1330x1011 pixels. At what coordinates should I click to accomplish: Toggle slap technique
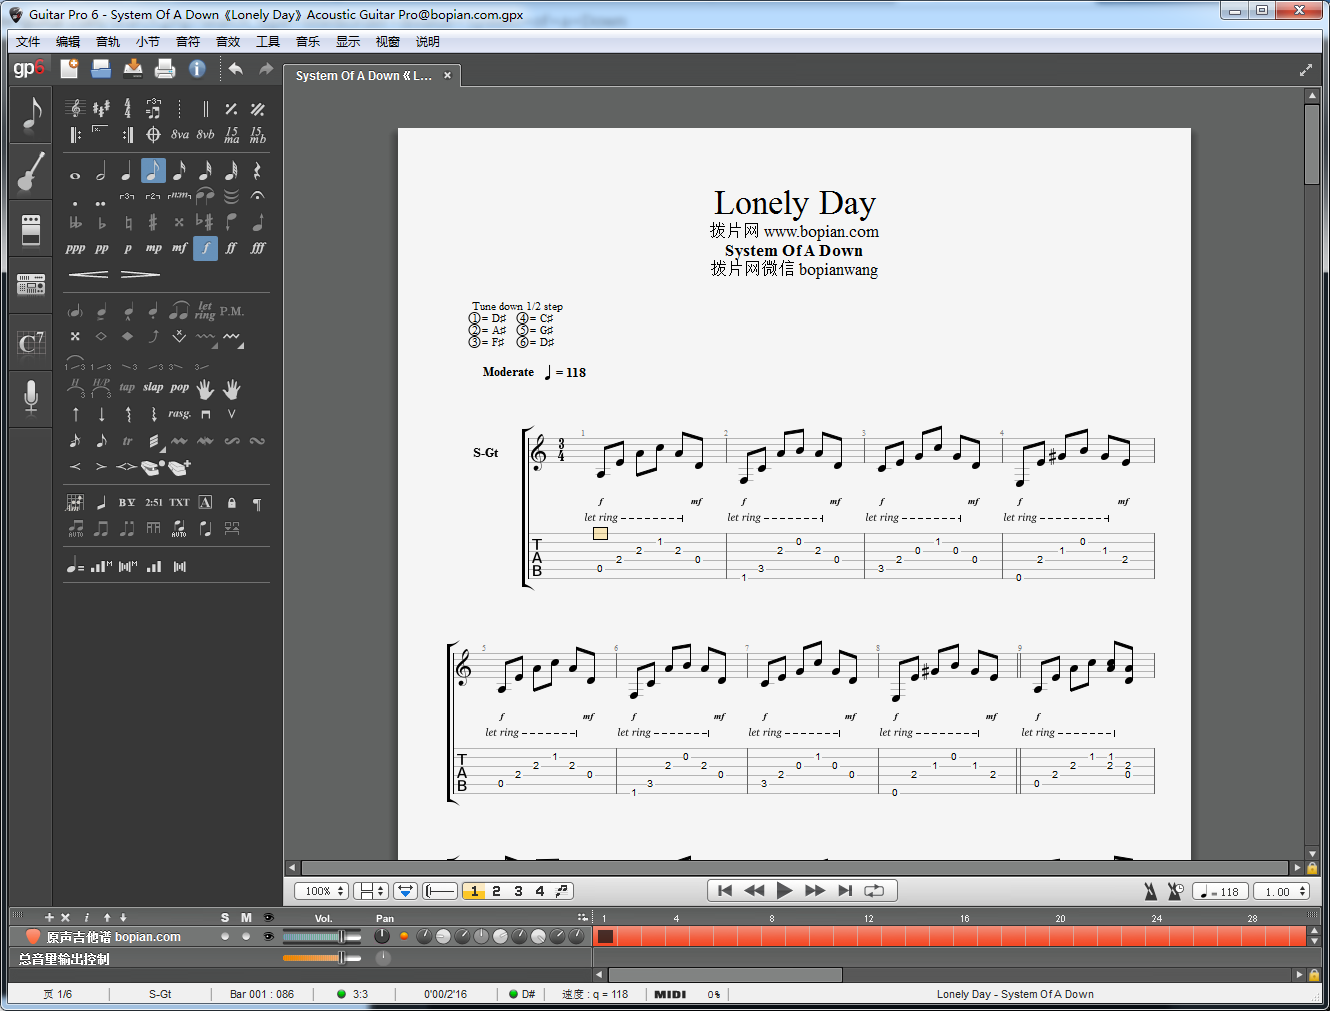pos(153,387)
